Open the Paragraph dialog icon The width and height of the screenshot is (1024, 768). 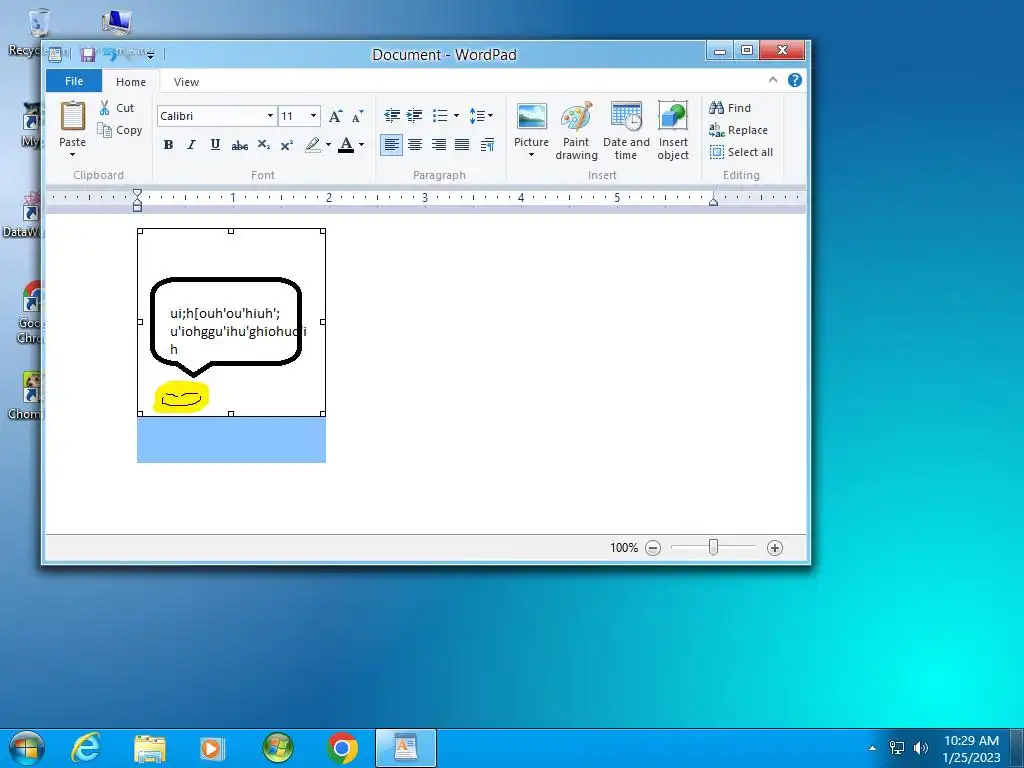pyautogui.click(x=487, y=145)
